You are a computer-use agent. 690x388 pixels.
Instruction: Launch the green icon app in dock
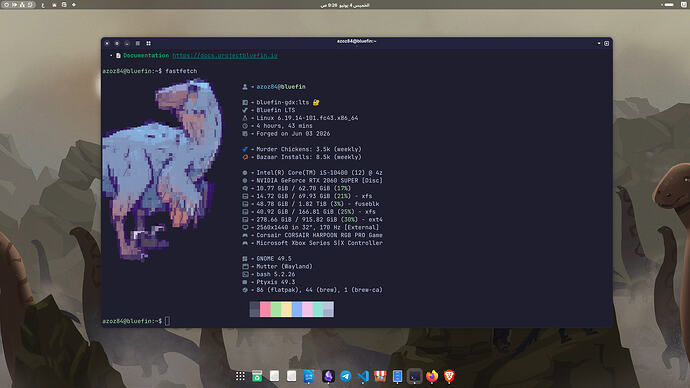click(x=257, y=376)
